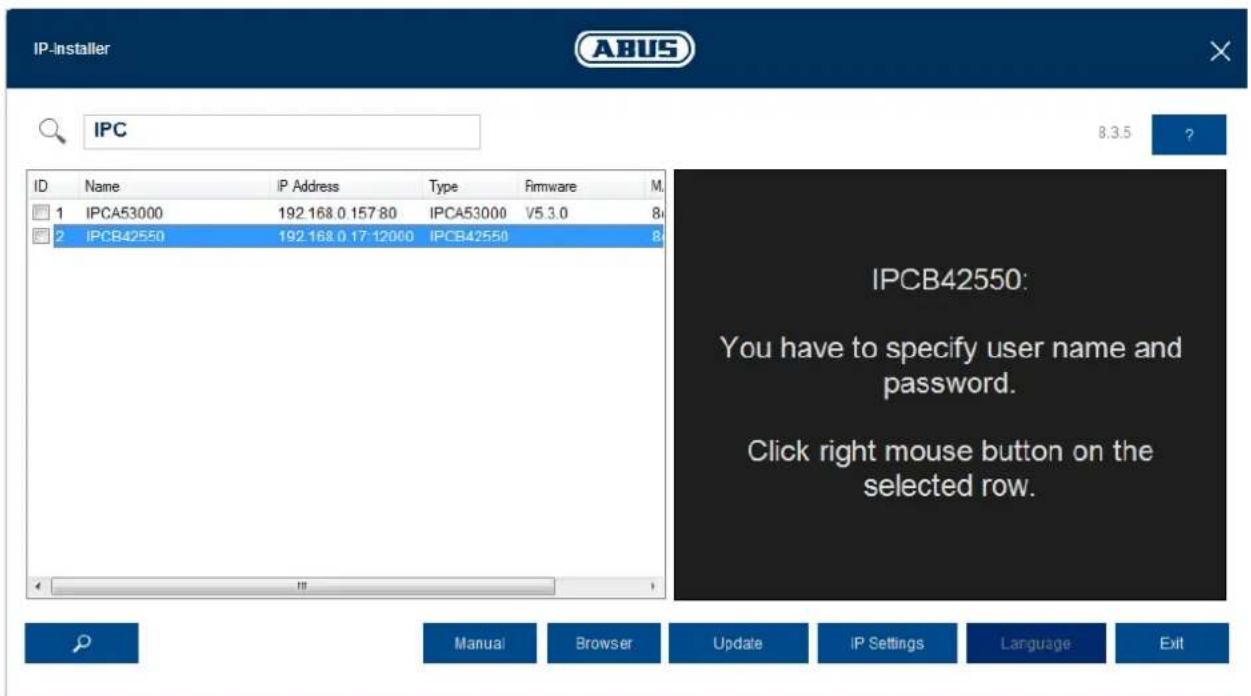The image size is (1251, 696).
Task: Open help with the question mark button
Action: pos(1189,135)
